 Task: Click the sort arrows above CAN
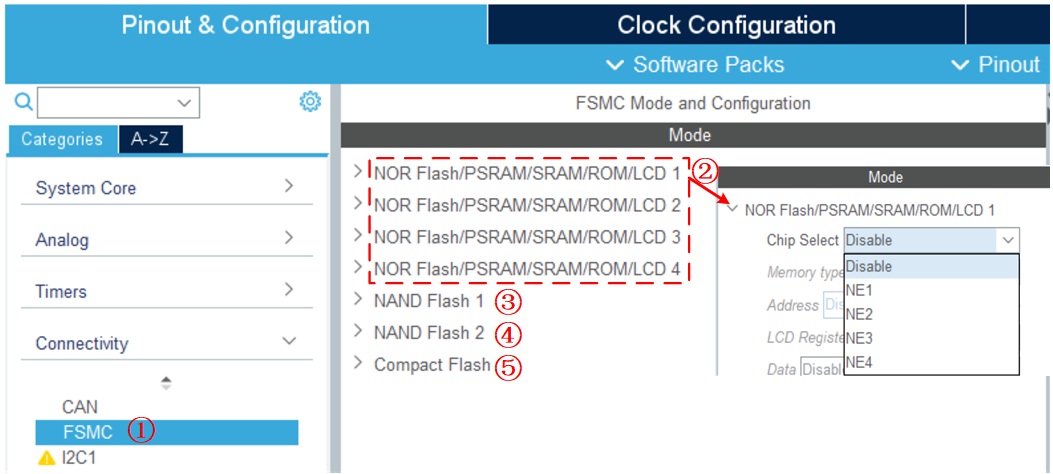166,382
